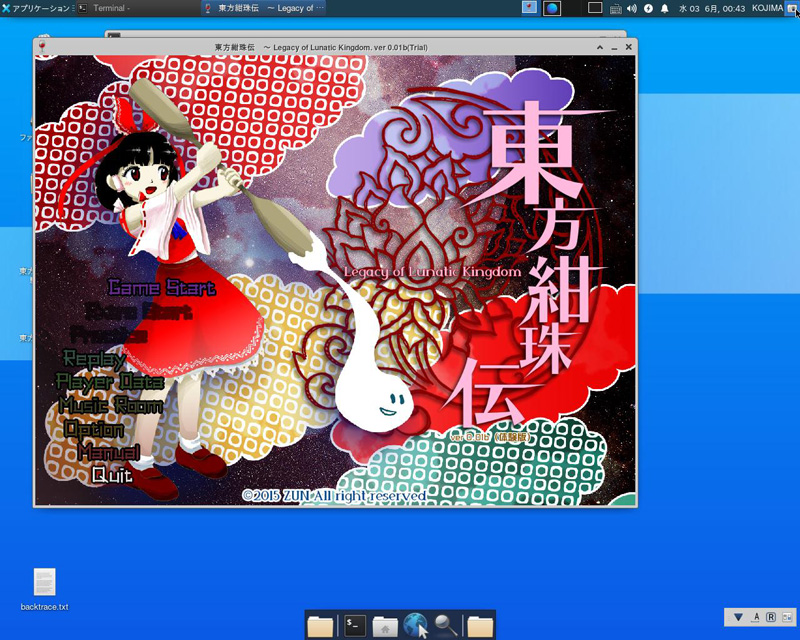Select the greyed Extra Start entry

point(139,311)
